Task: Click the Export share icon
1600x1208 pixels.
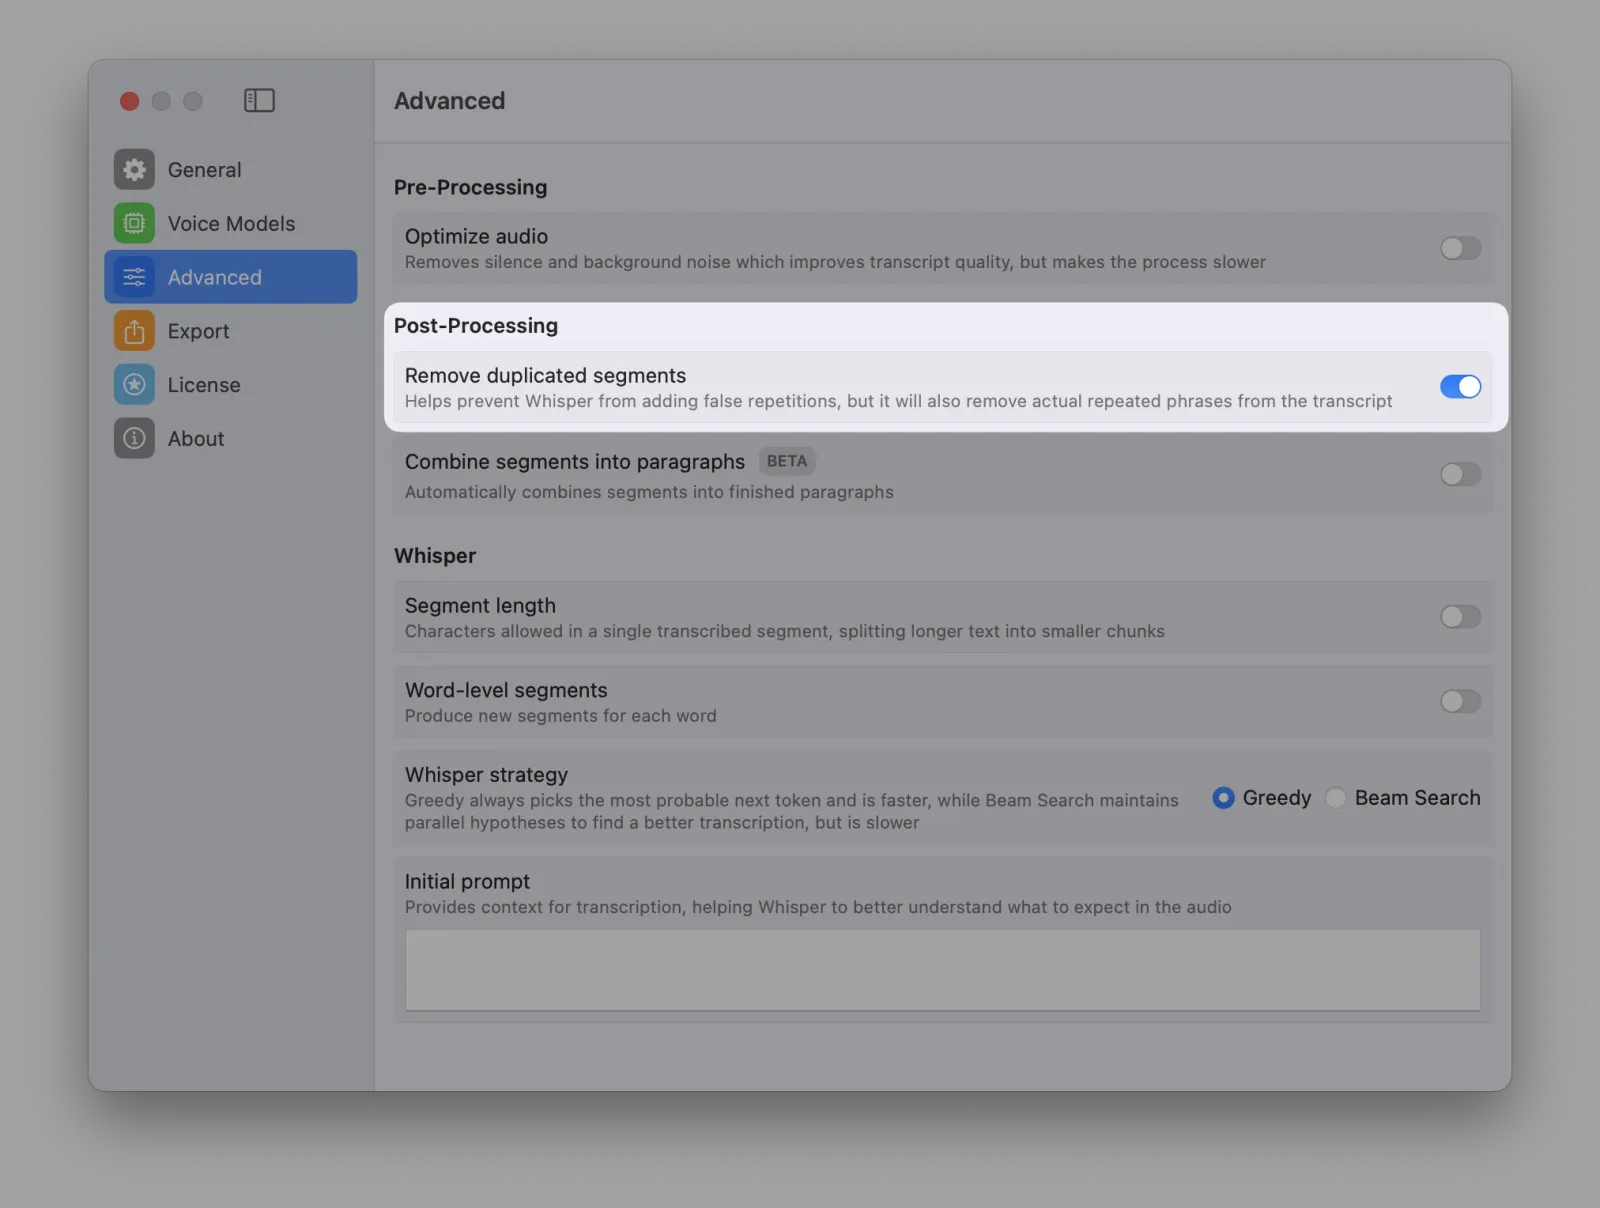Action: 134,331
